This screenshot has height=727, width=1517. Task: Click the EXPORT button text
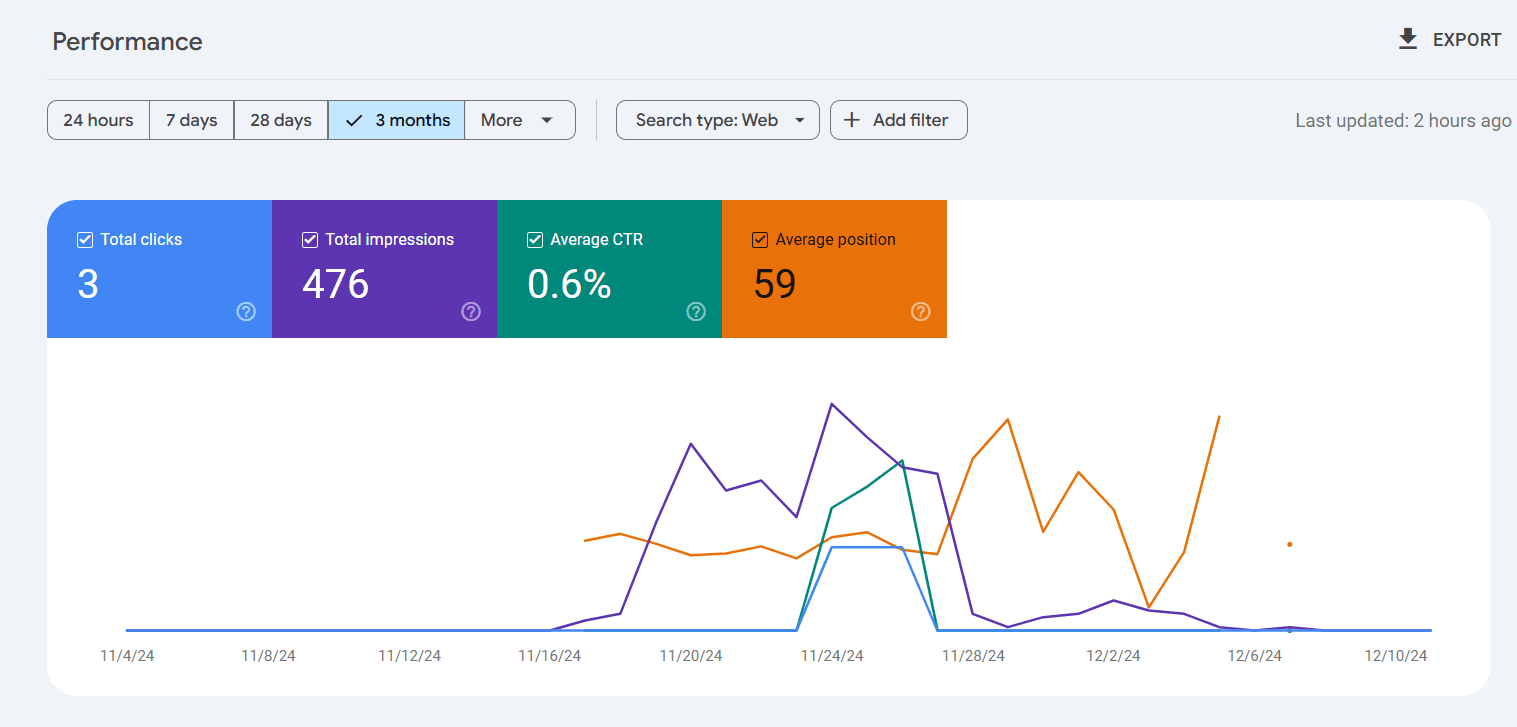[1466, 40]
